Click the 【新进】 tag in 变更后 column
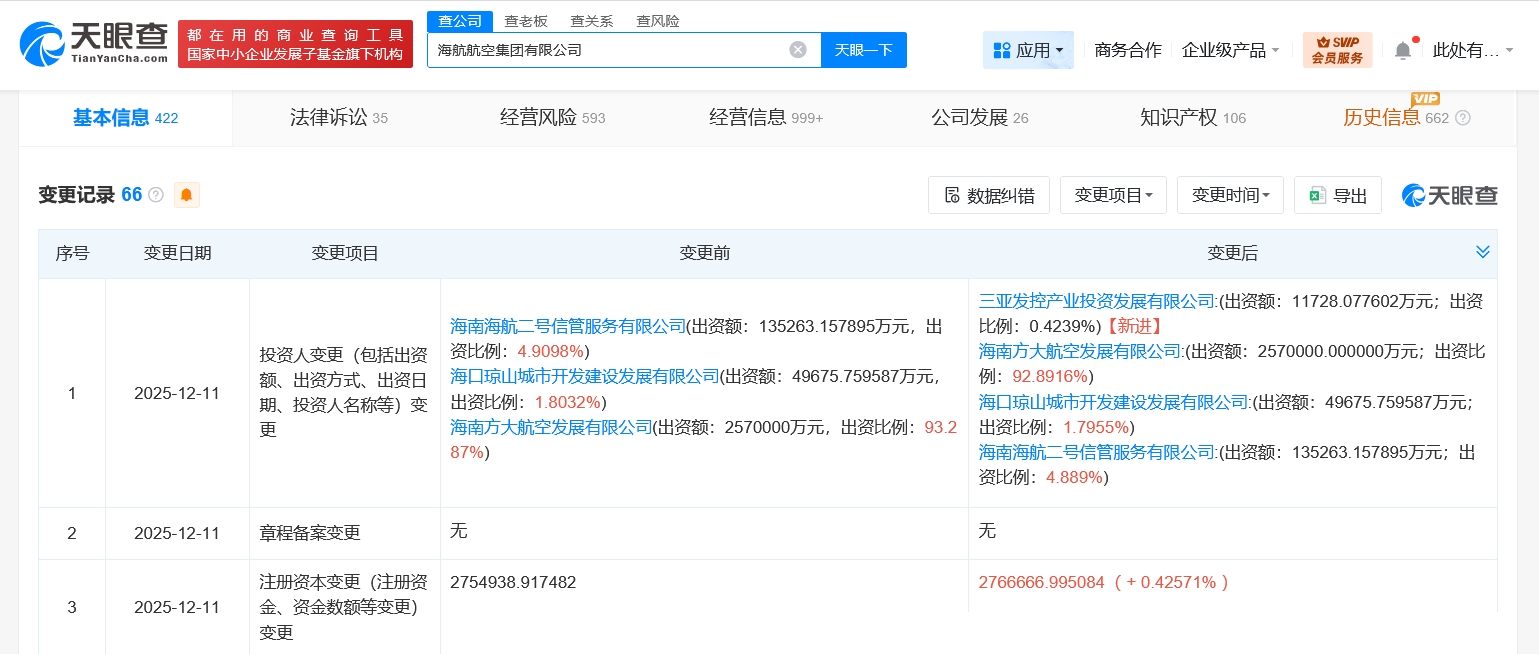Screen dimensions: 1539x654 [1134, 326]
